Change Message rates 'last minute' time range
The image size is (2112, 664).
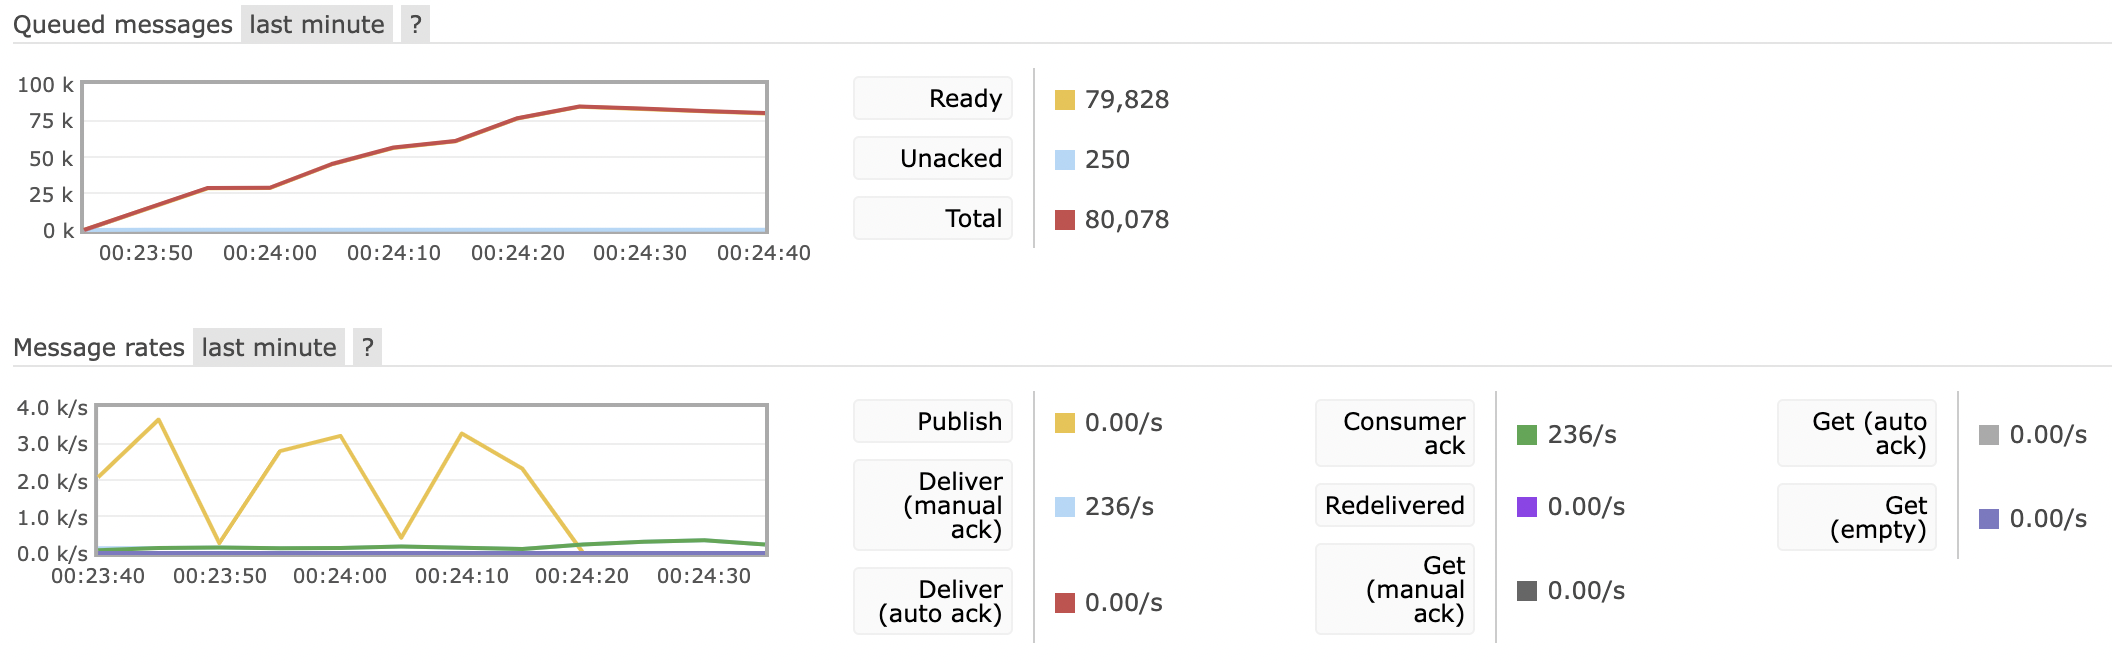[x=269, y=347]
